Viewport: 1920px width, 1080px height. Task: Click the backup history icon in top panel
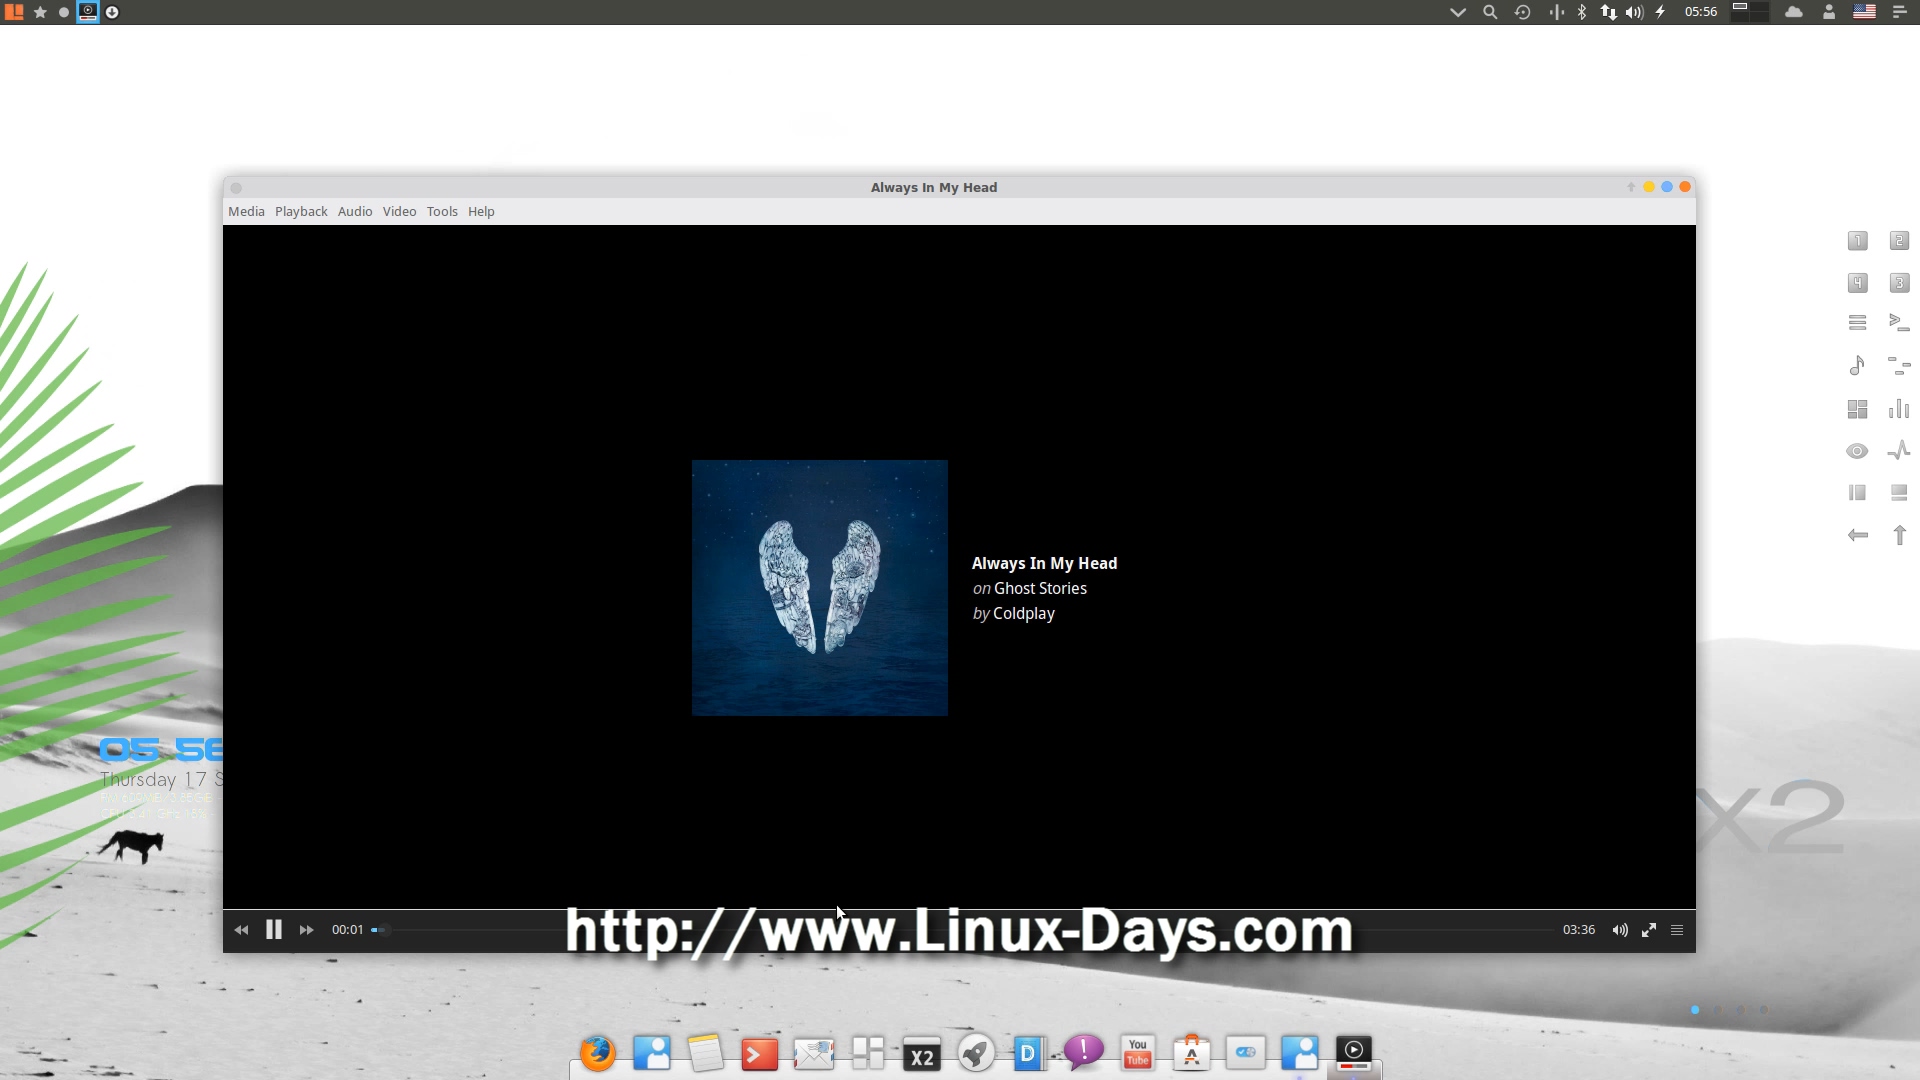pyautogui.click(x=1522, y=12)
